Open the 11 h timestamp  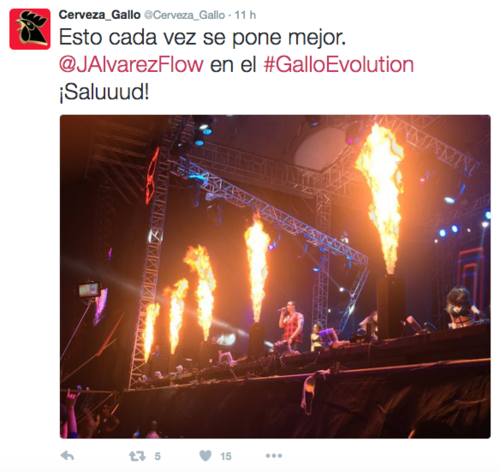[245, 15]
